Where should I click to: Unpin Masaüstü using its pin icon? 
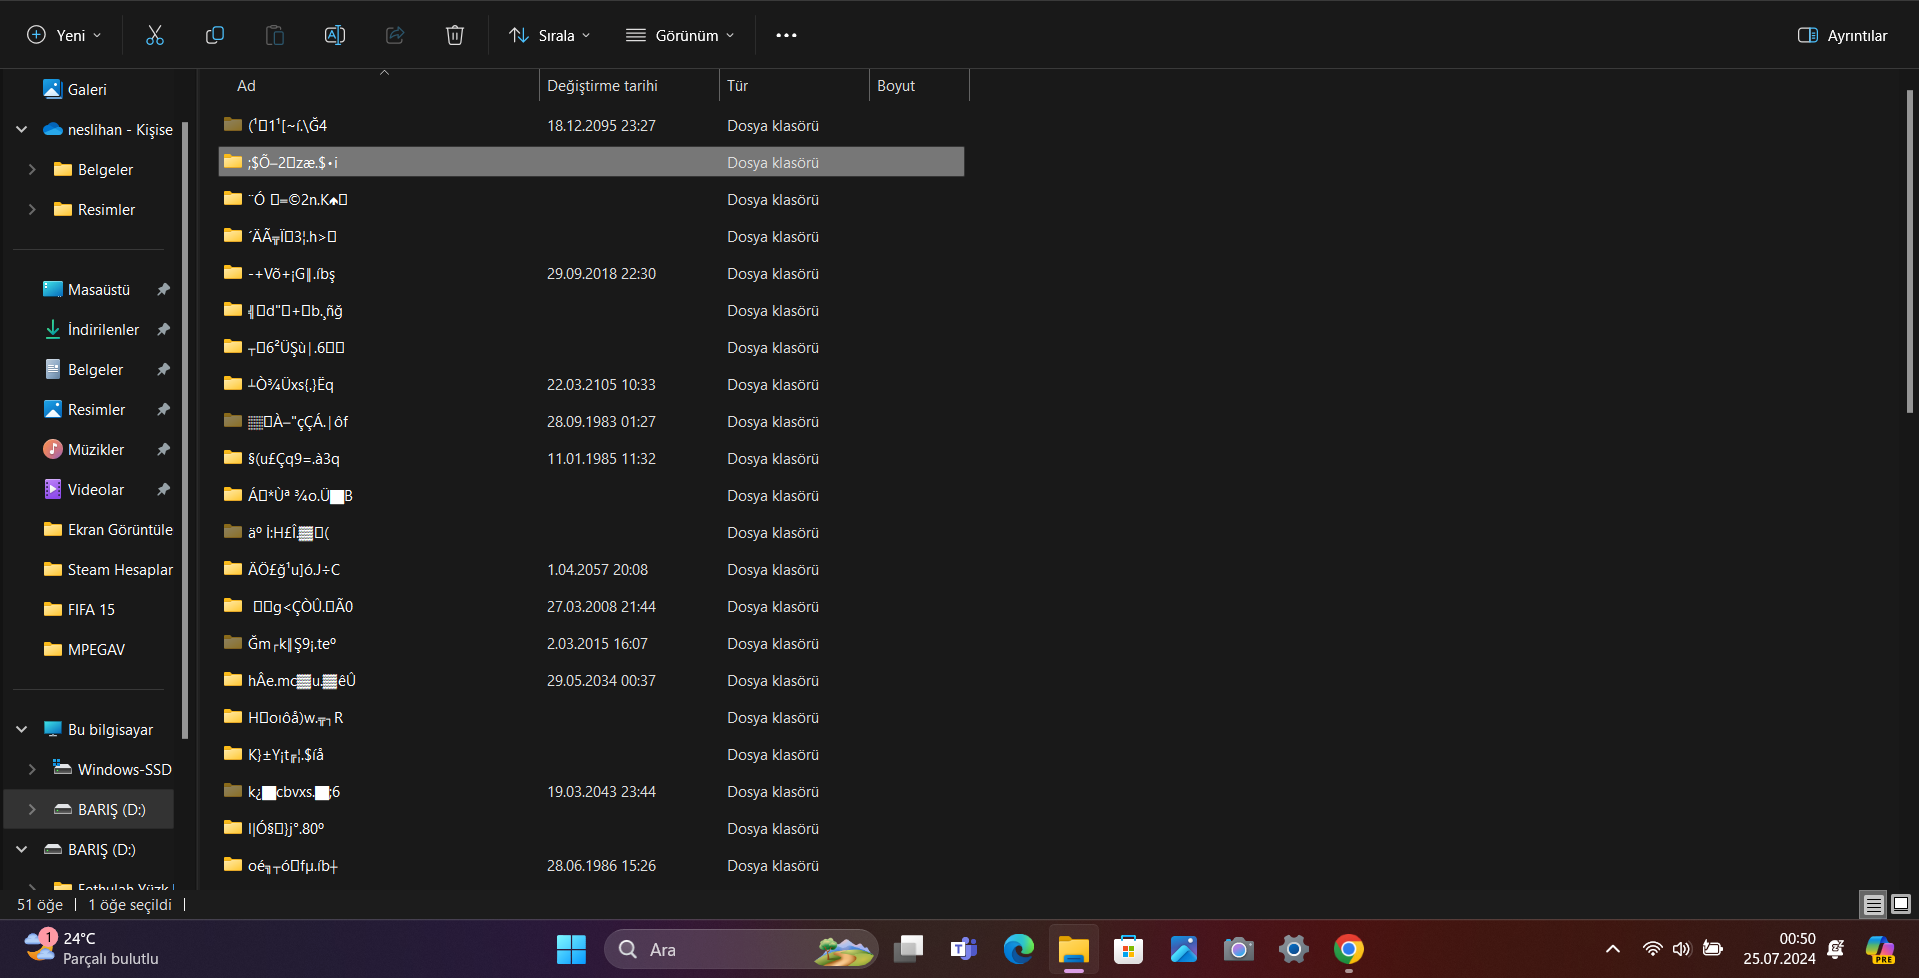[x=164, y=290]
